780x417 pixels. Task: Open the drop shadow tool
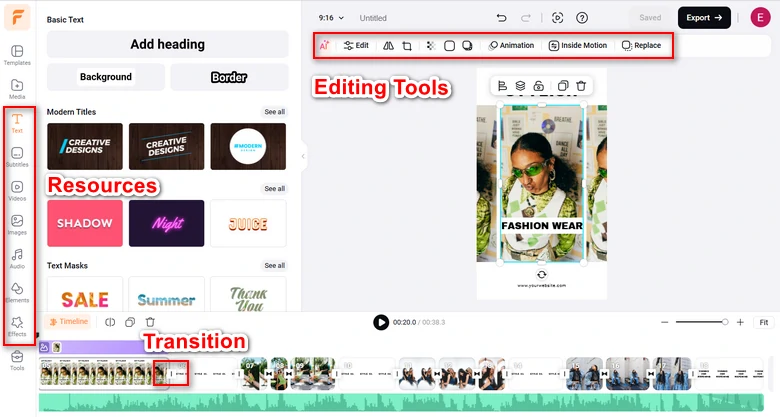(x=467, y=46)
